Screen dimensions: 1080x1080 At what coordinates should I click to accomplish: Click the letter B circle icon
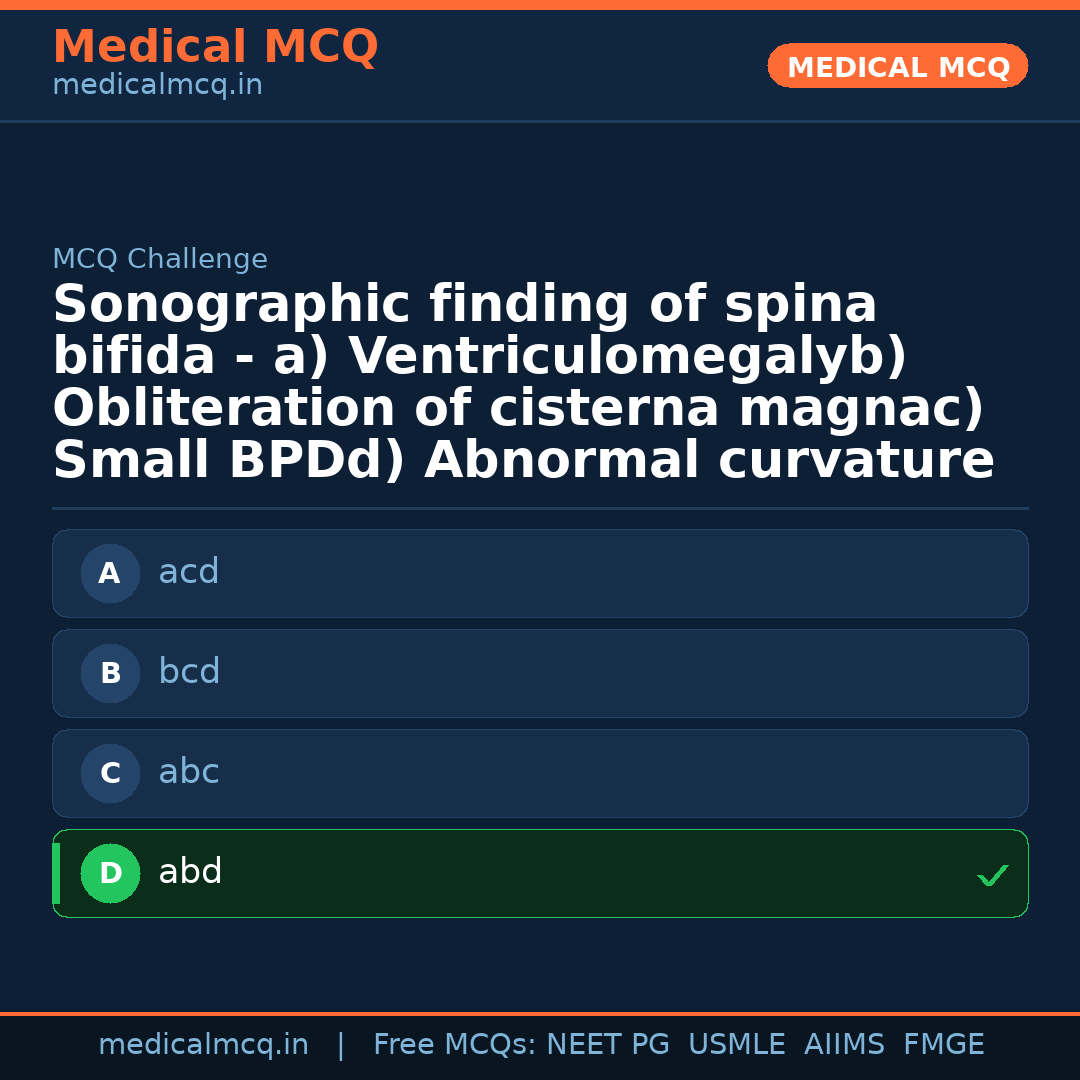[110, 674]
